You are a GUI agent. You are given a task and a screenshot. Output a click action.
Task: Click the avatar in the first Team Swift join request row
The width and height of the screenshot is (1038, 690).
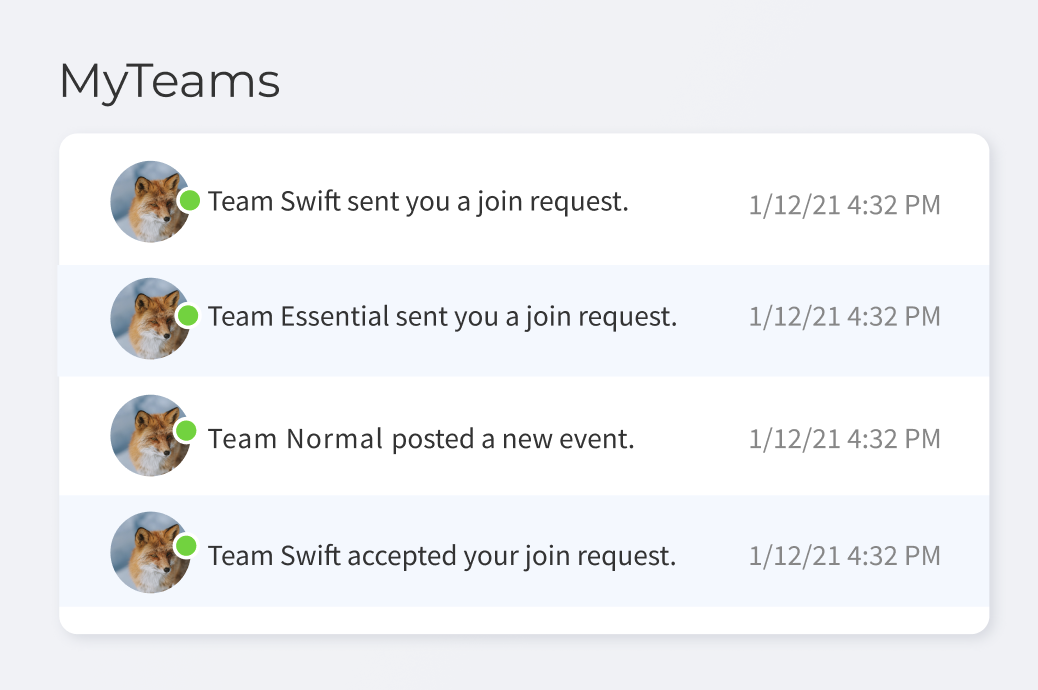tap(148, 202)
